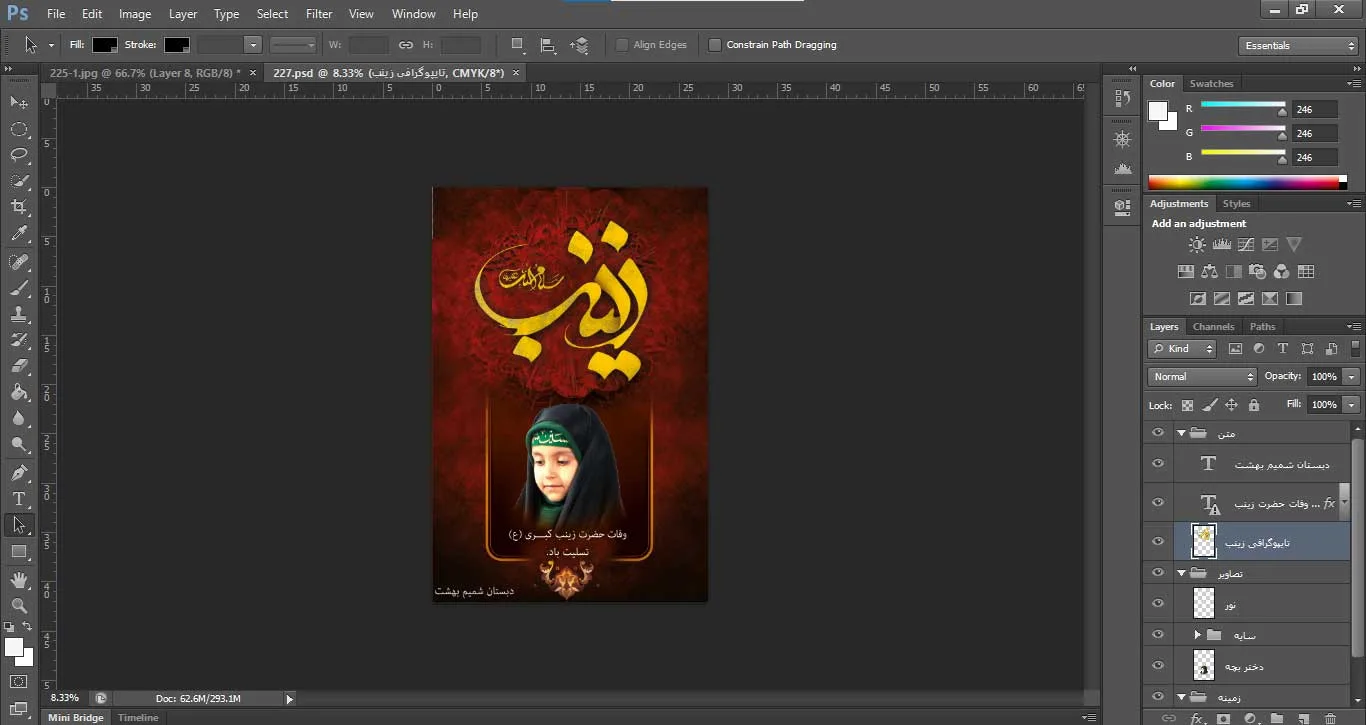Screen dimensions: 1366x725
Task: Open the Essentials workspace dropdown
Action: click(1297, 46)
